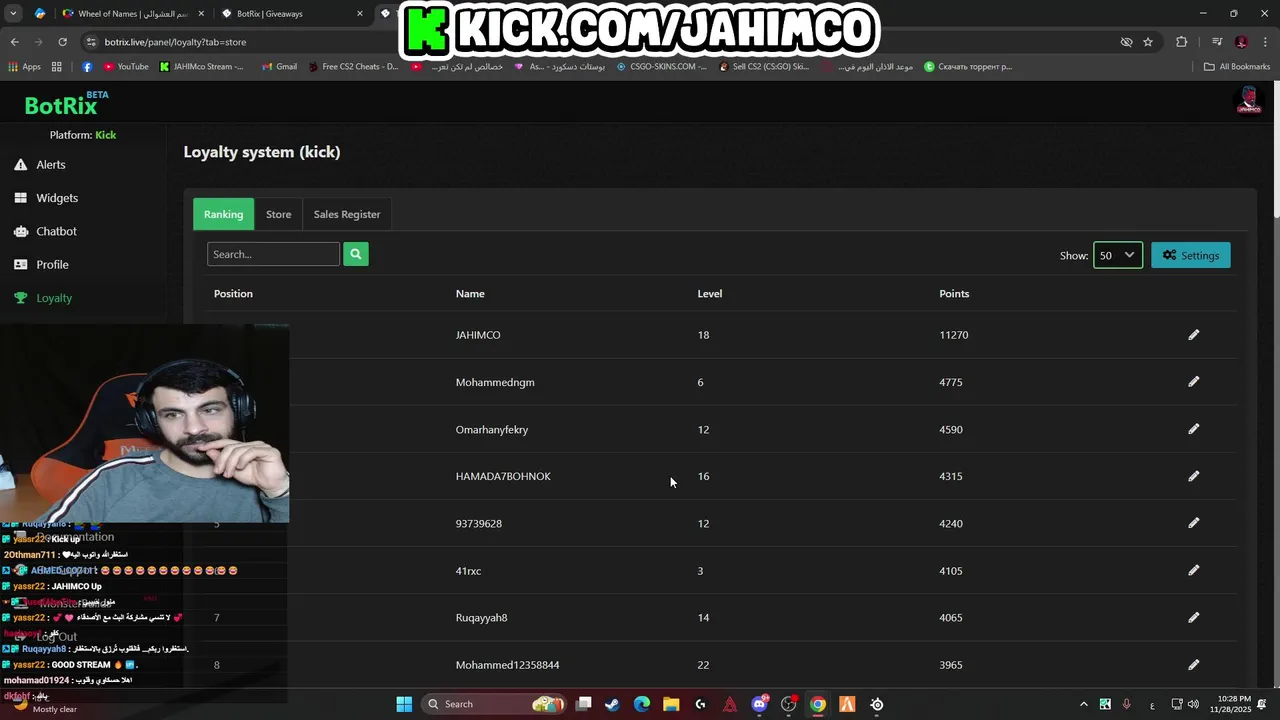The height and width of the screenshot is (720, 1280).
Task: Click the Level column header
Action: tap(710, 294)
